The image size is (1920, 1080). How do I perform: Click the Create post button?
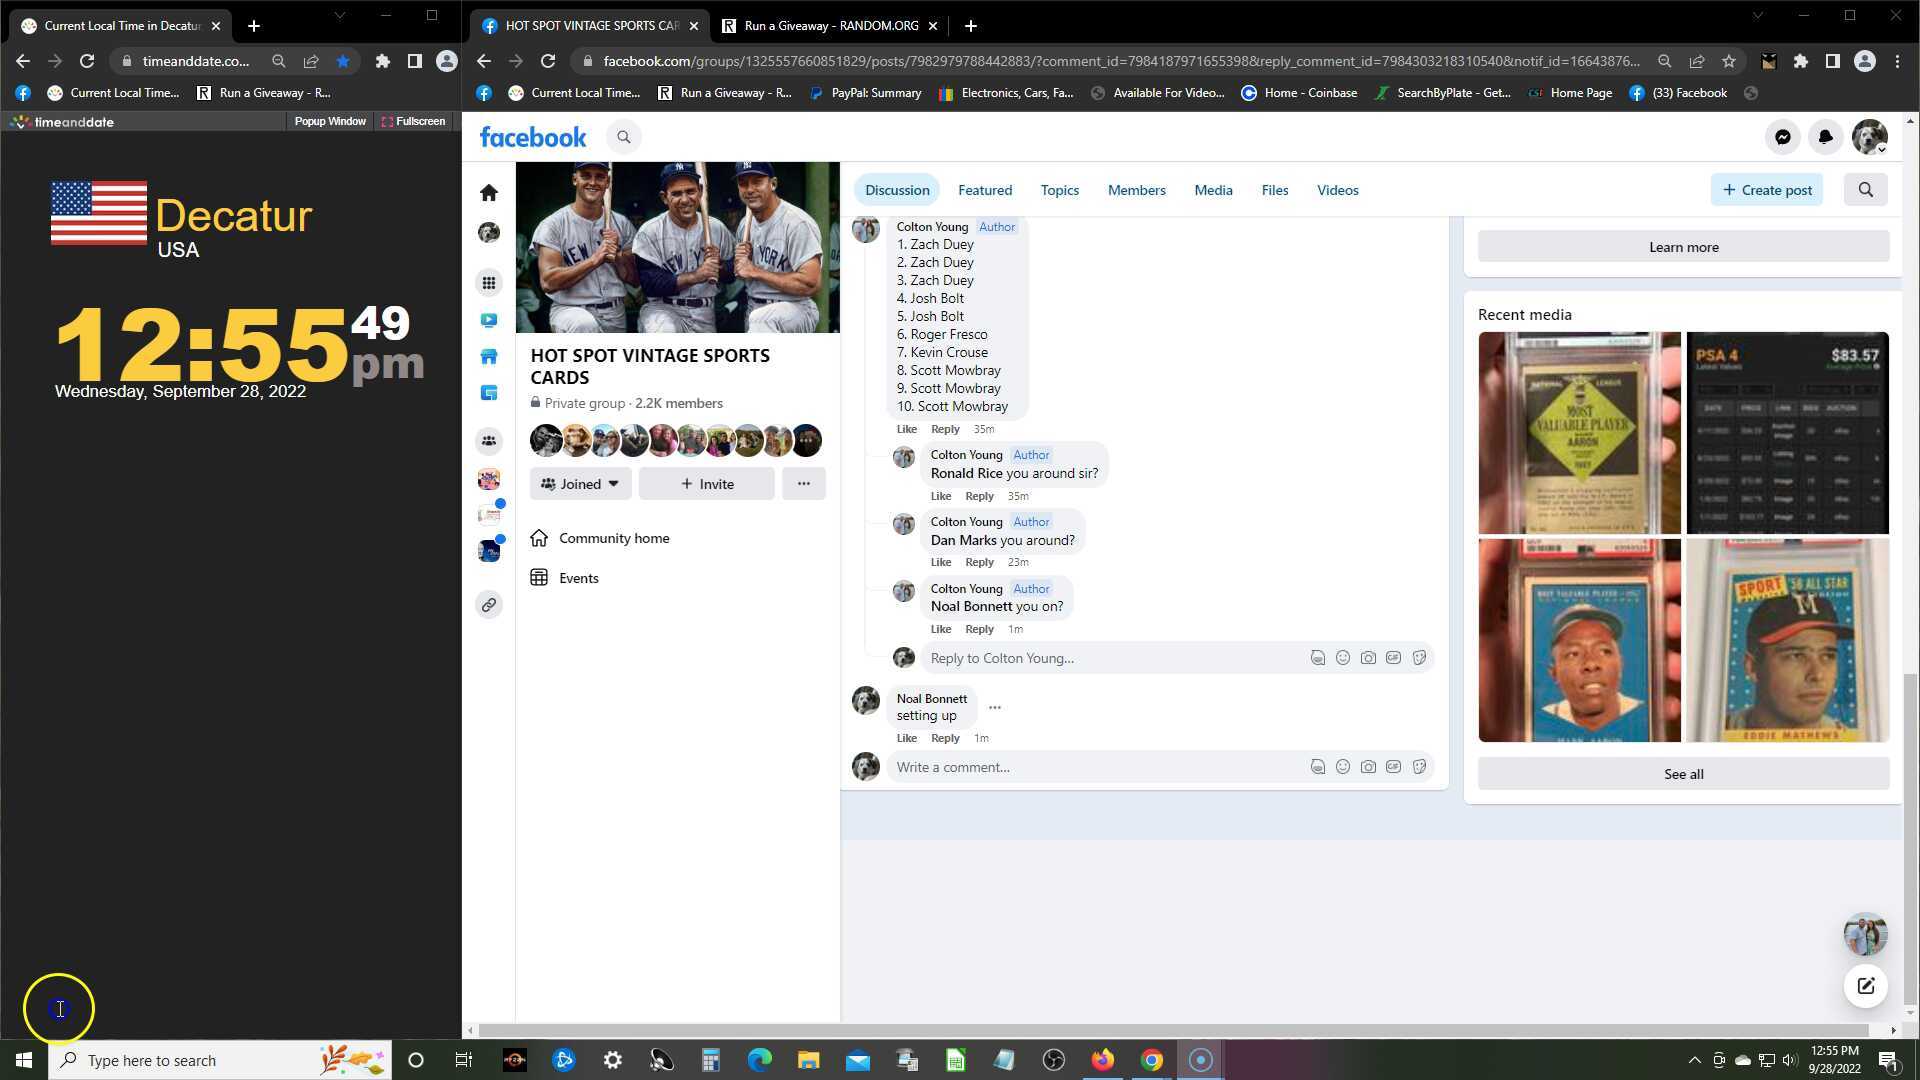point(1767,190)
